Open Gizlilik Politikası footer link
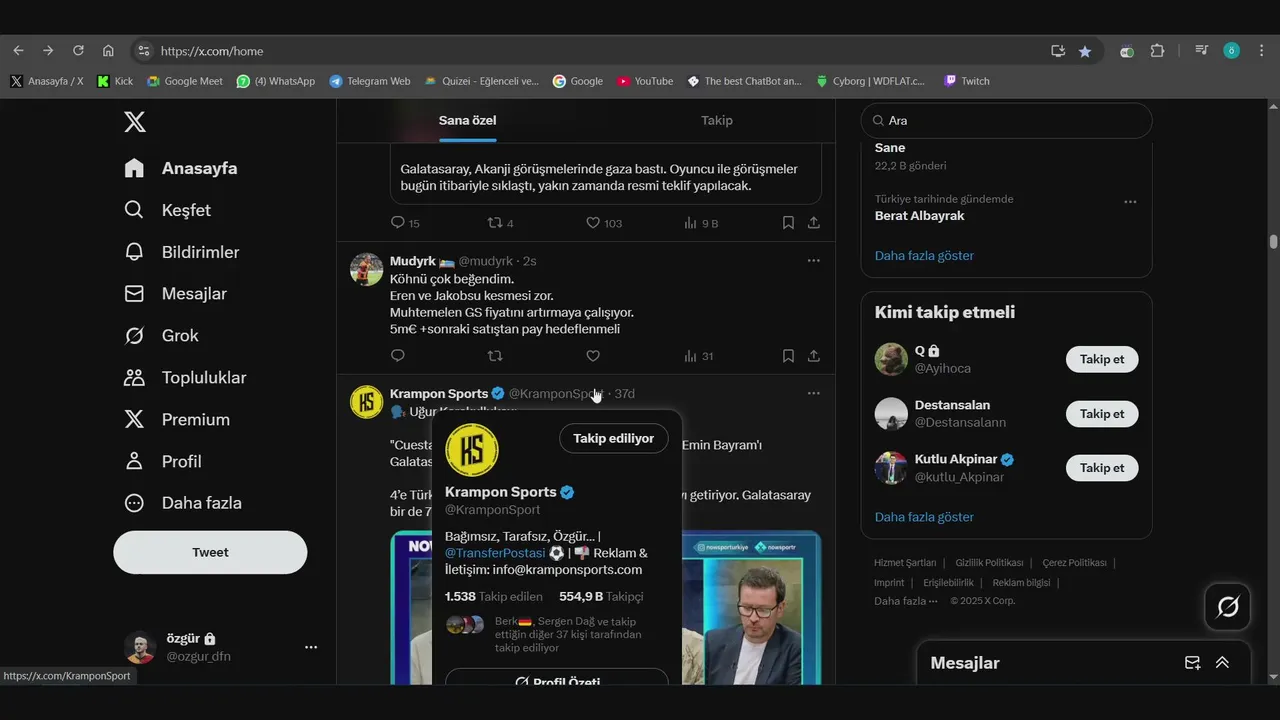The height and width of the screenshot is (720, 1280). [989, 563]
